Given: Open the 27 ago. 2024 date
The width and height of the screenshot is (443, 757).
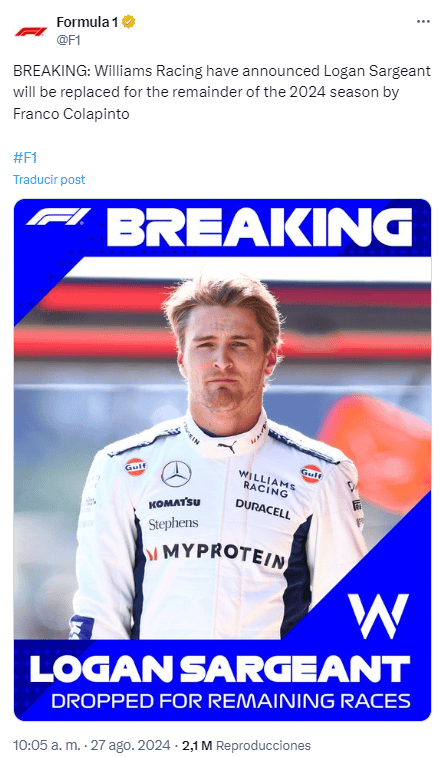Looking at the screenshot, I should point(130,745).
